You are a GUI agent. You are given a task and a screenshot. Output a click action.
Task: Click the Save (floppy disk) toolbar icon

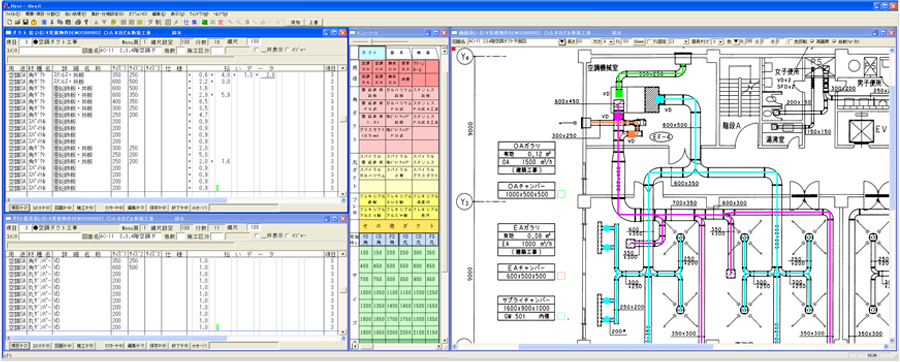pos(26,22)
